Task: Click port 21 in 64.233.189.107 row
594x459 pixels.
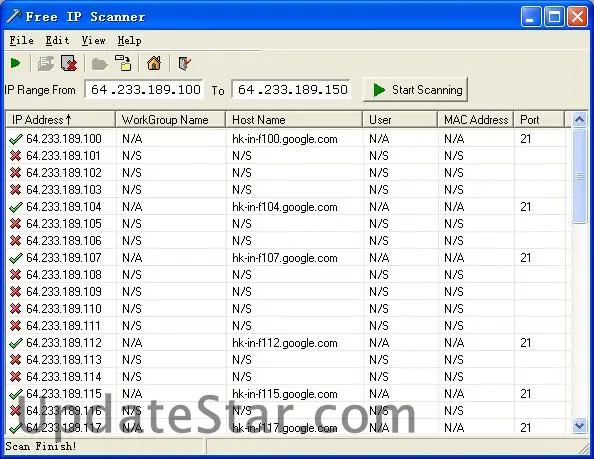Action: click(525, 258)
